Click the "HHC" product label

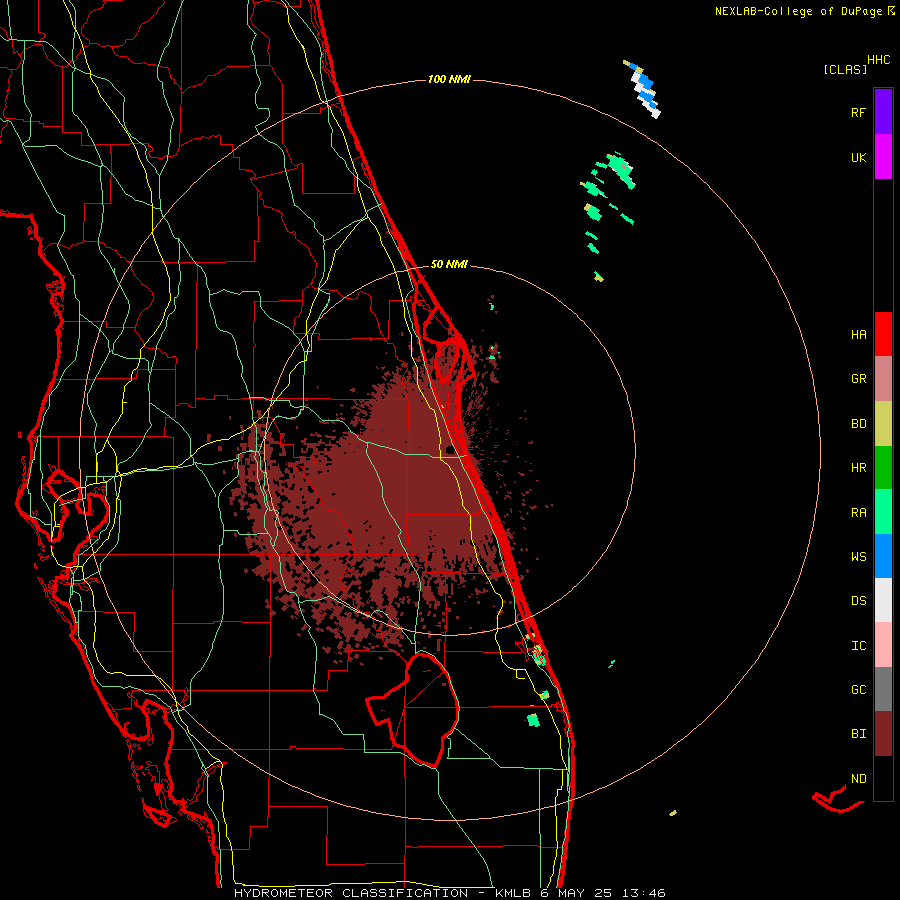point(879,60)
